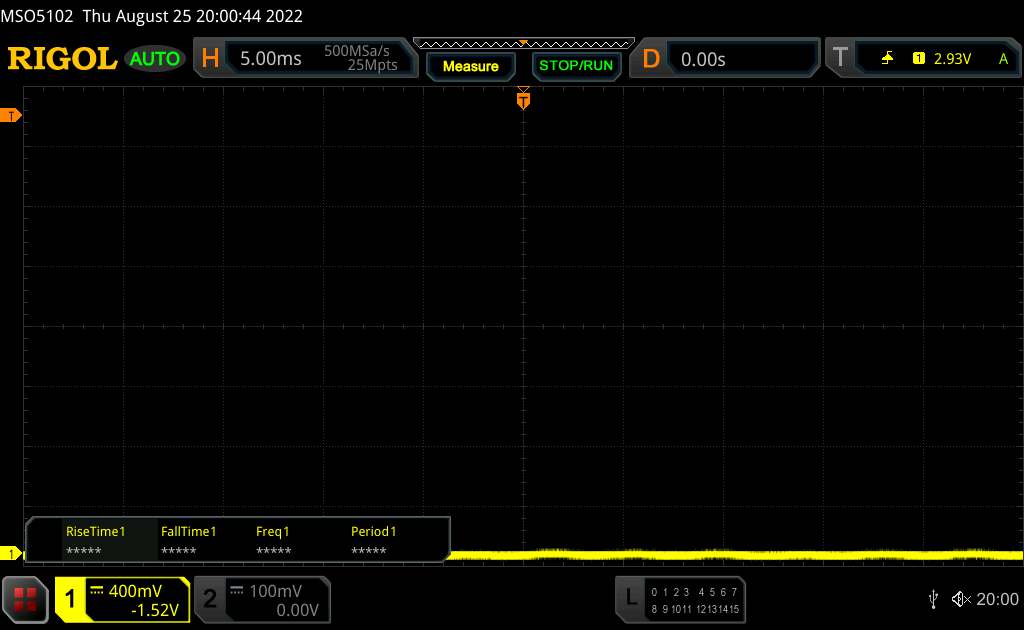Open the delay D settings
Screen dimensions: 1024x630
coord(651,59)
